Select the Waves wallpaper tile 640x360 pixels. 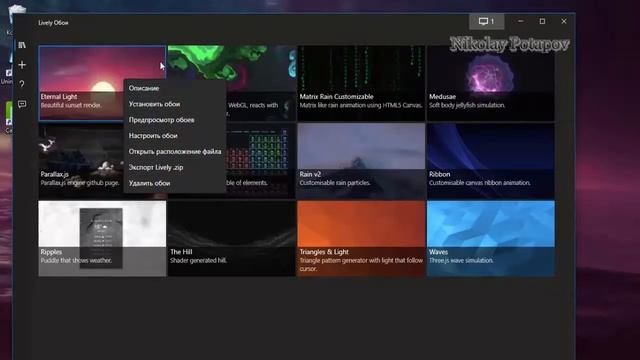(491, 238)
